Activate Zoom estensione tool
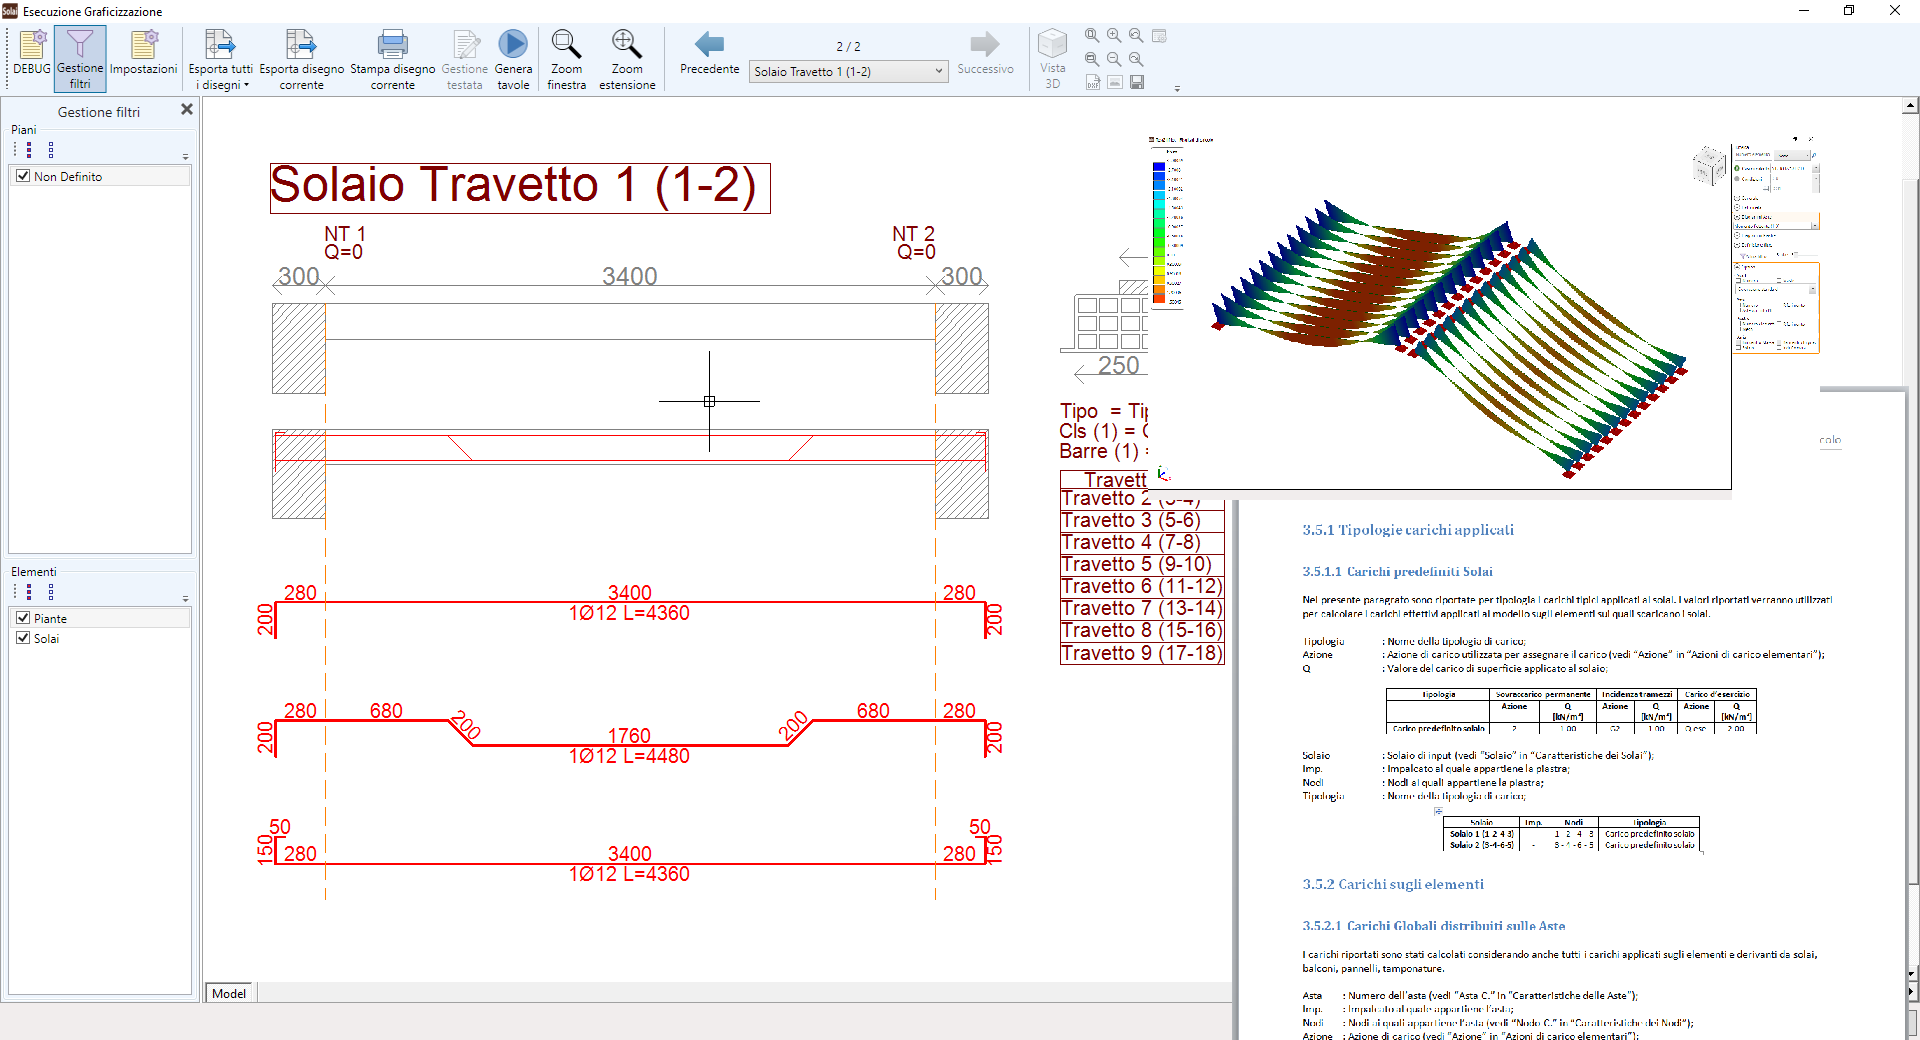The width and height of the screenshot is (1920, 1040). point(627,58)
